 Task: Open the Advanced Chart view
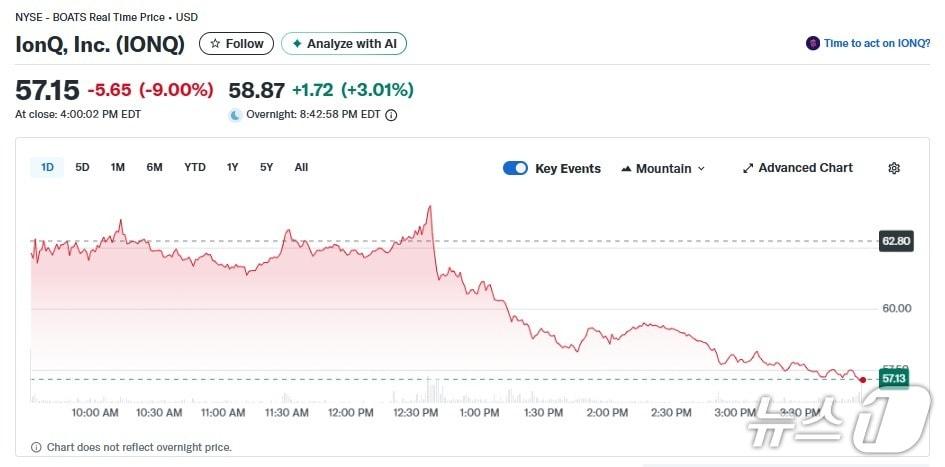tap(797, 168)
